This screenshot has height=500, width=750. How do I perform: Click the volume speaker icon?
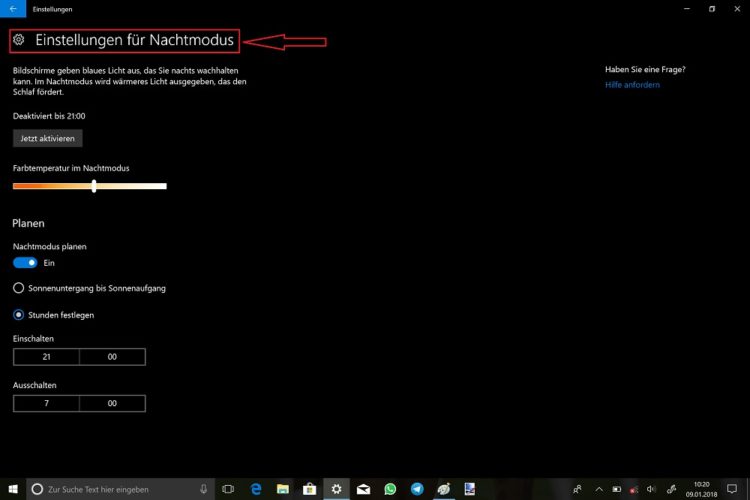click(x=651, y=489)
